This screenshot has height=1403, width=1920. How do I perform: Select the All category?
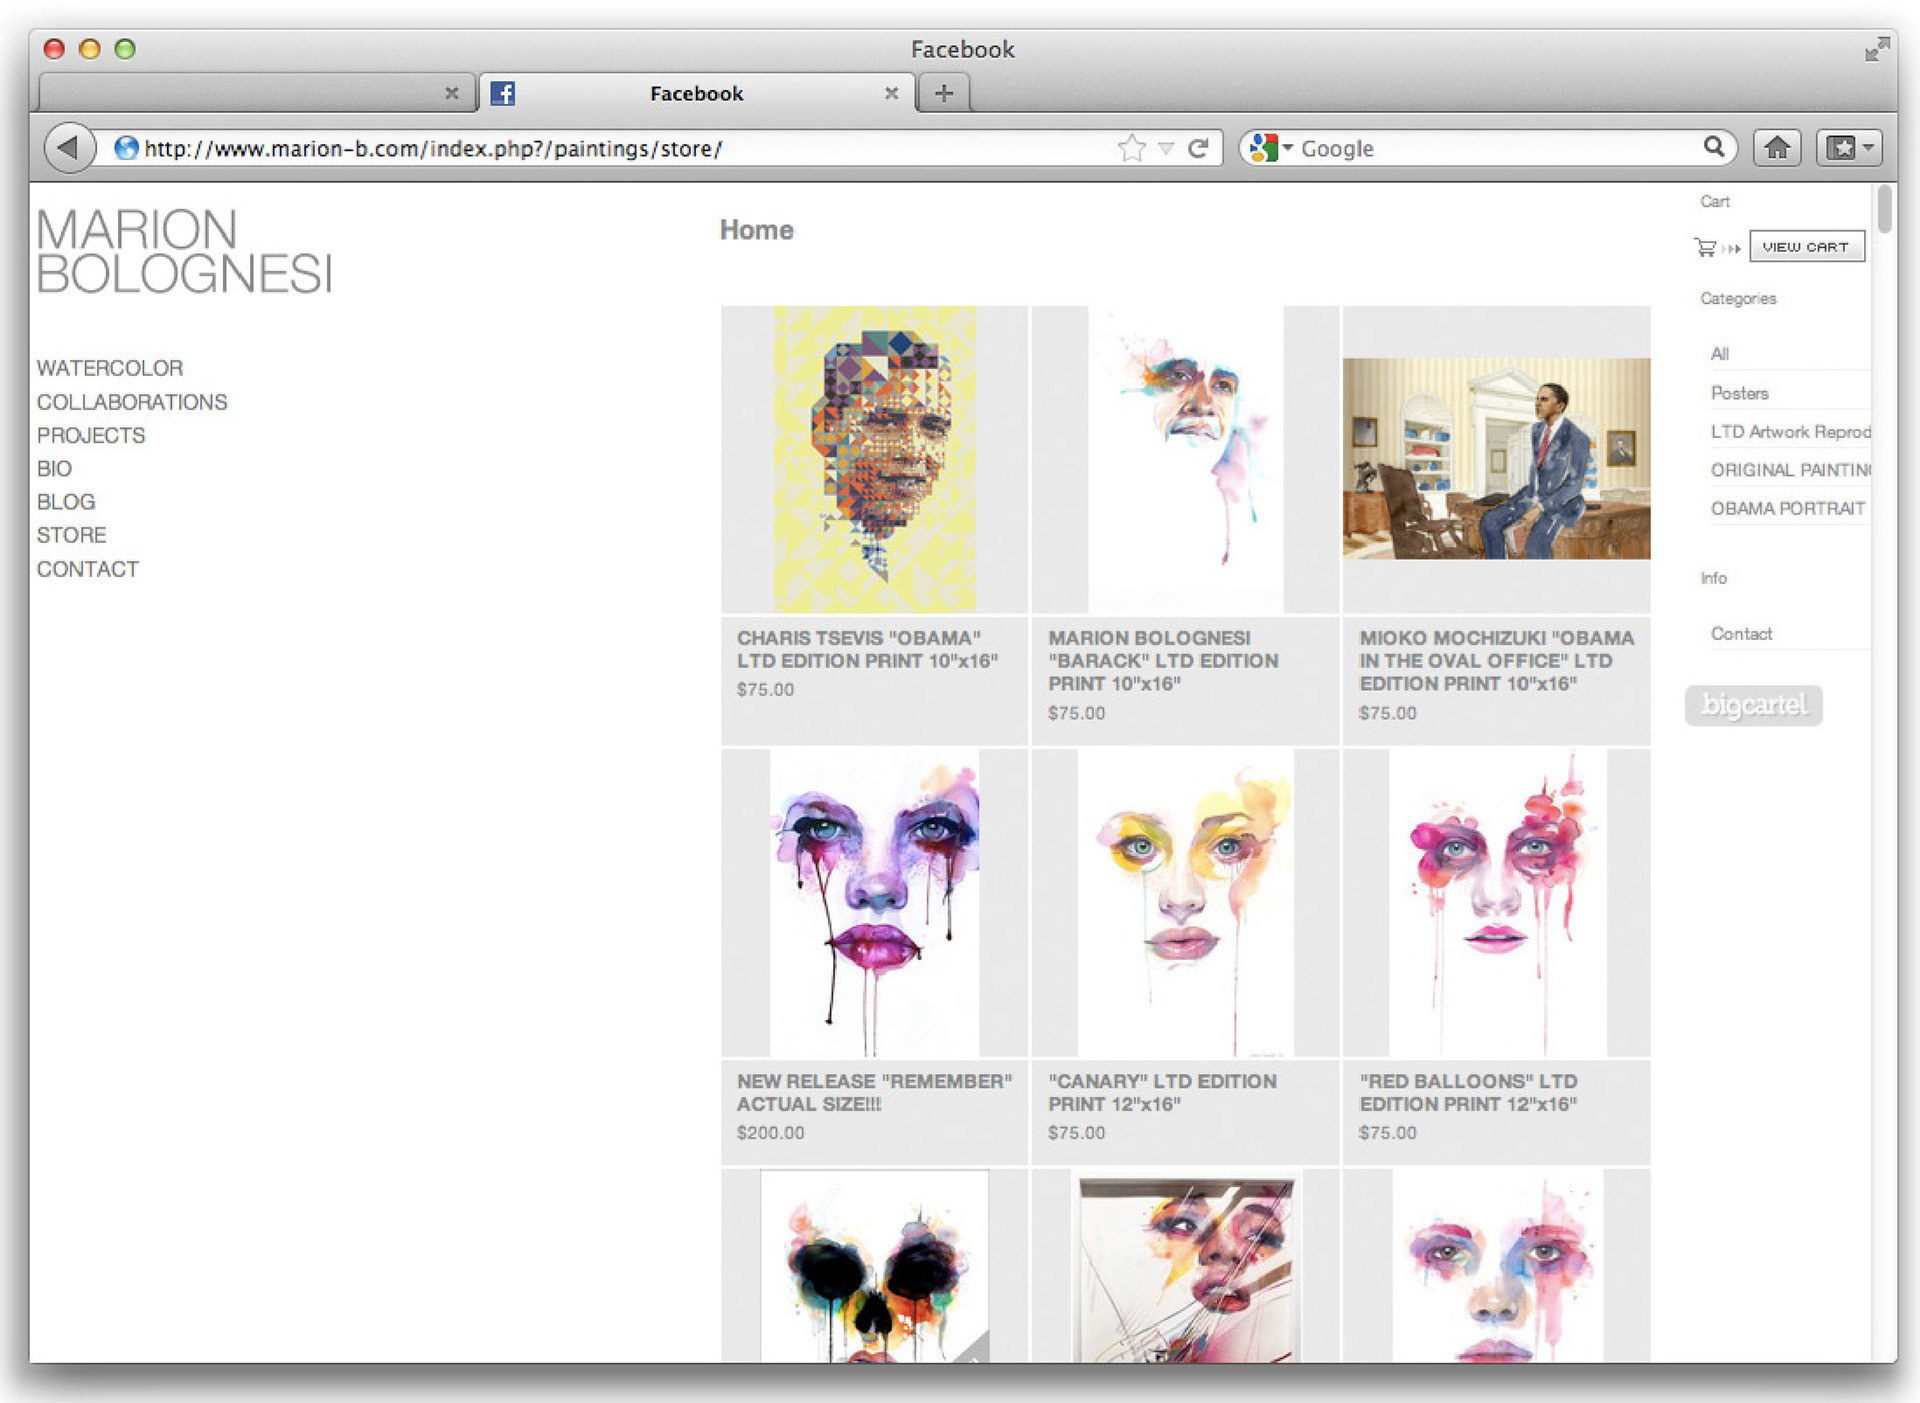1719,354
